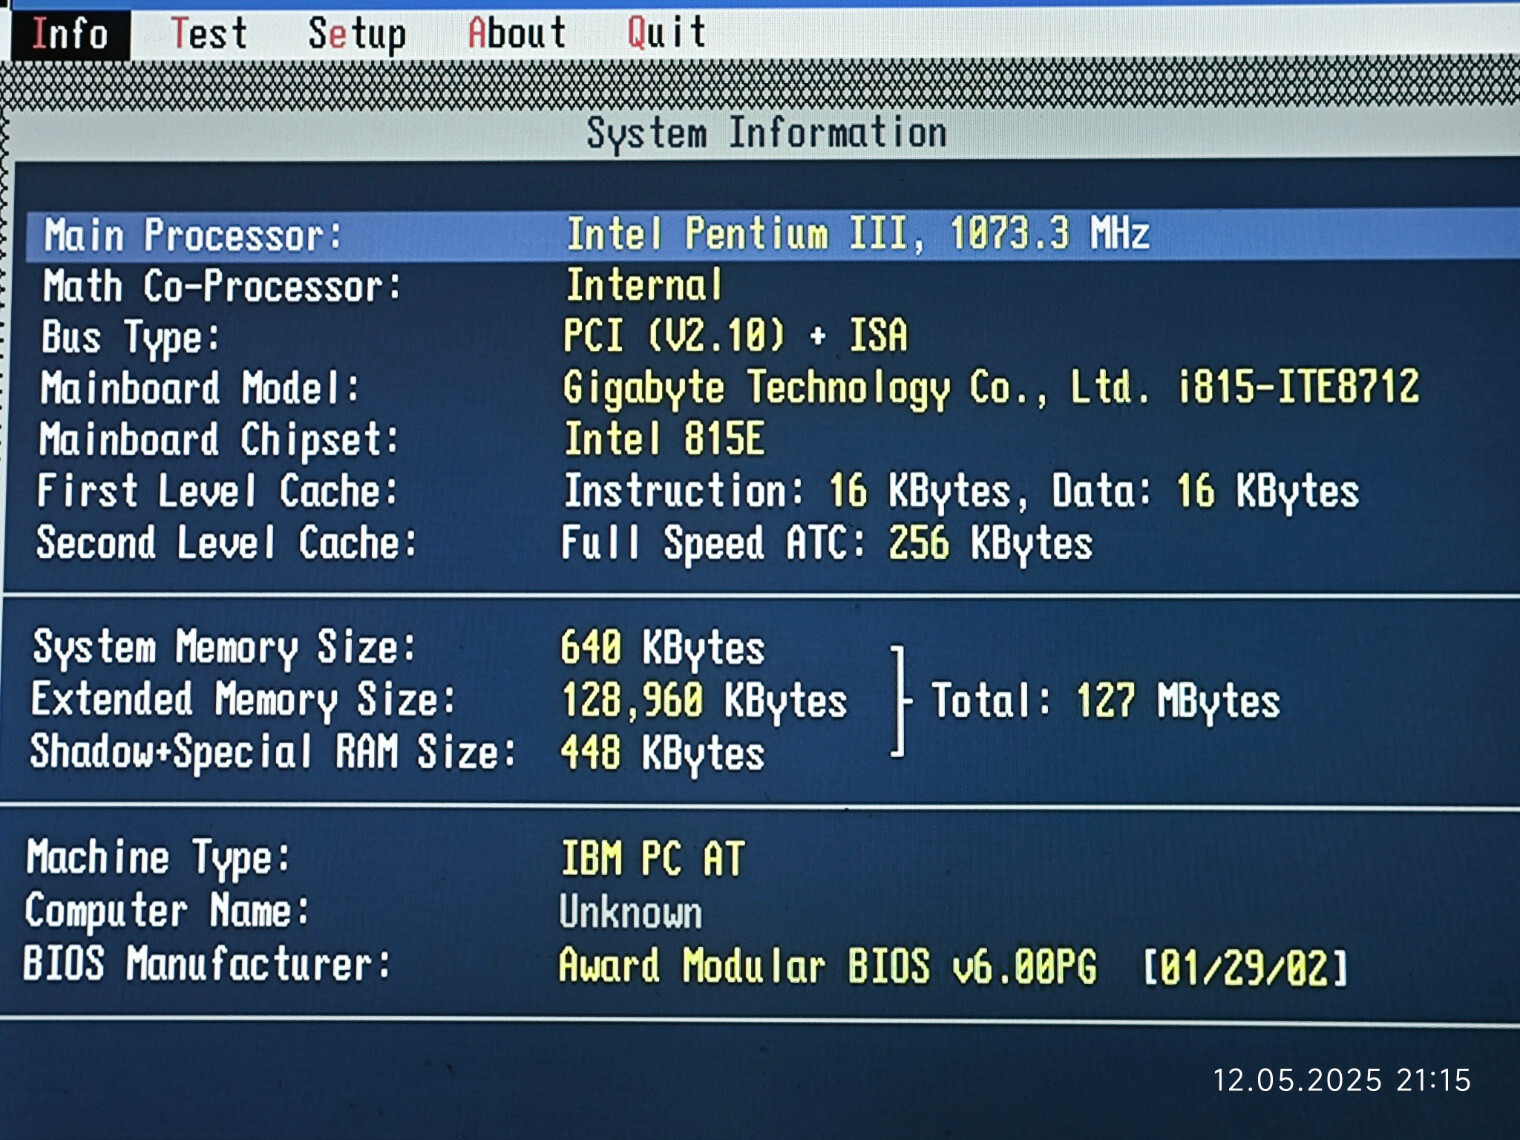Click the '640 KBytes' memory value
1520x1140 pixels.
[x=662, y=648]
